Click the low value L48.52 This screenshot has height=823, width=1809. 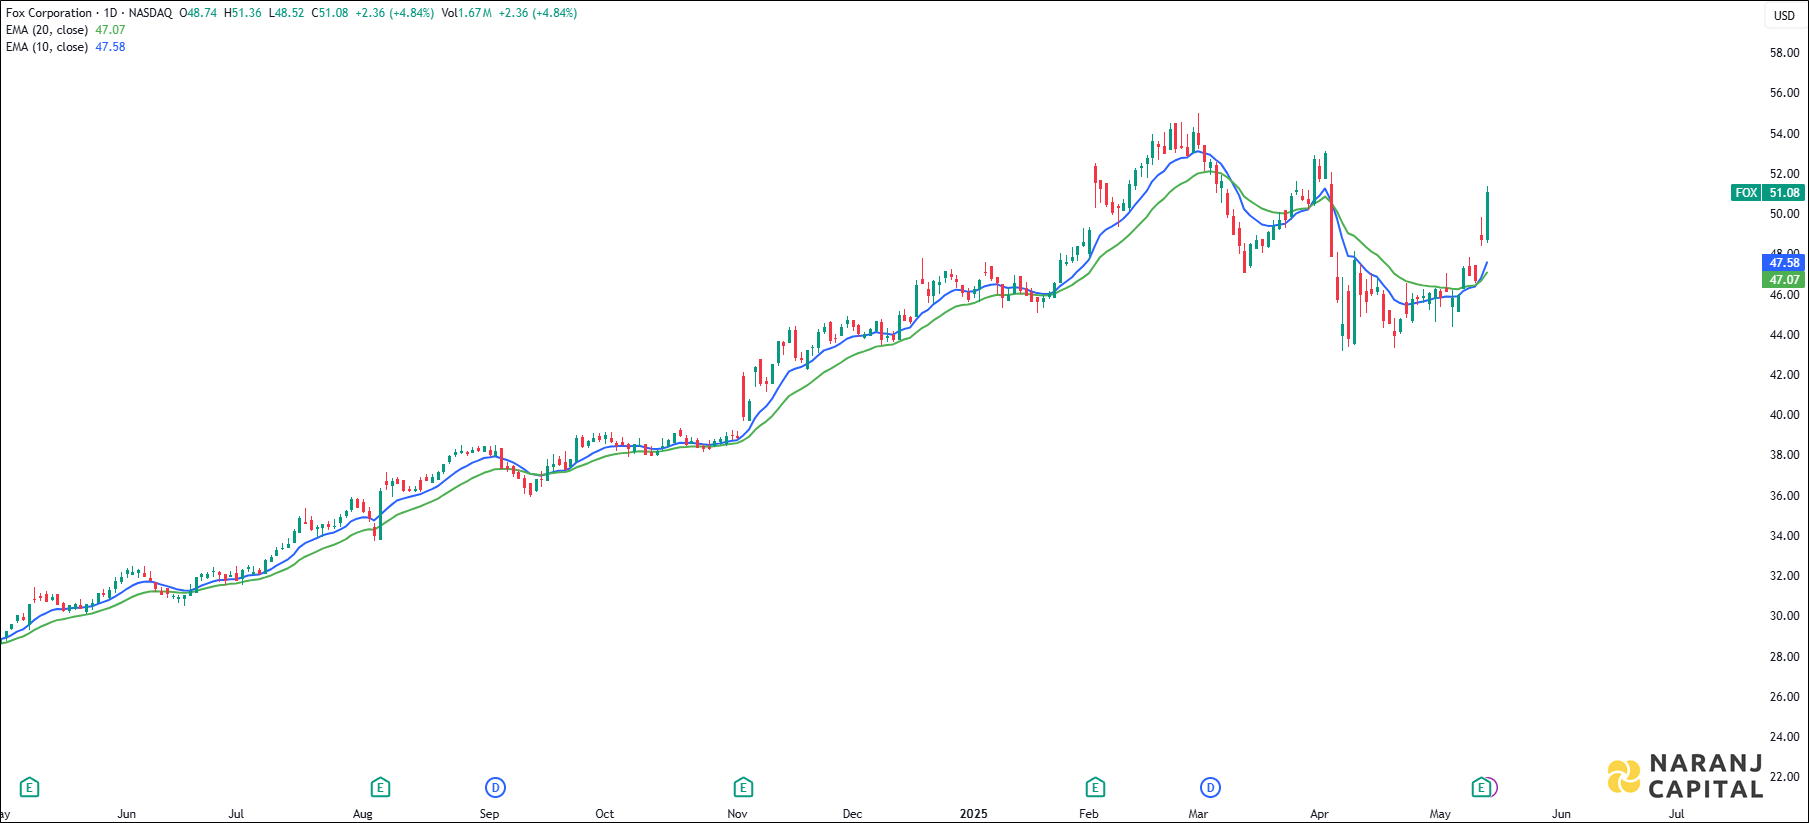(286, 13)
